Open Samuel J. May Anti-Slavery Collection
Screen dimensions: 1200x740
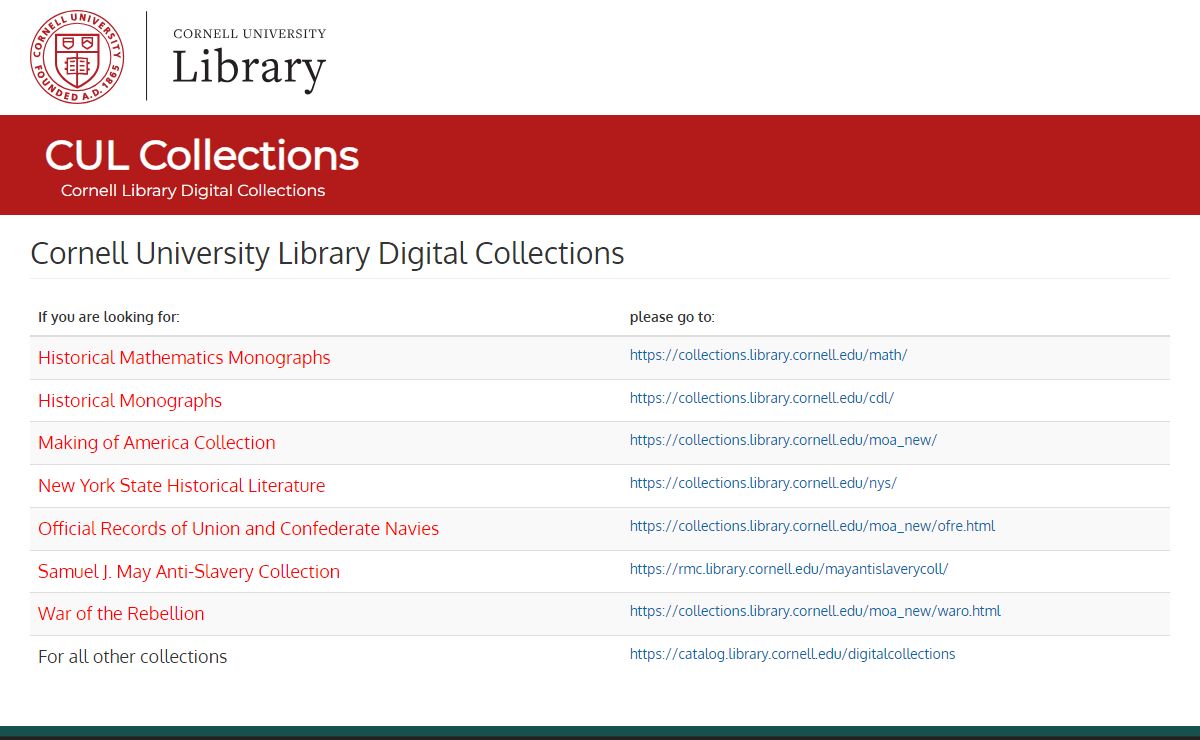[x=189, y=571]
